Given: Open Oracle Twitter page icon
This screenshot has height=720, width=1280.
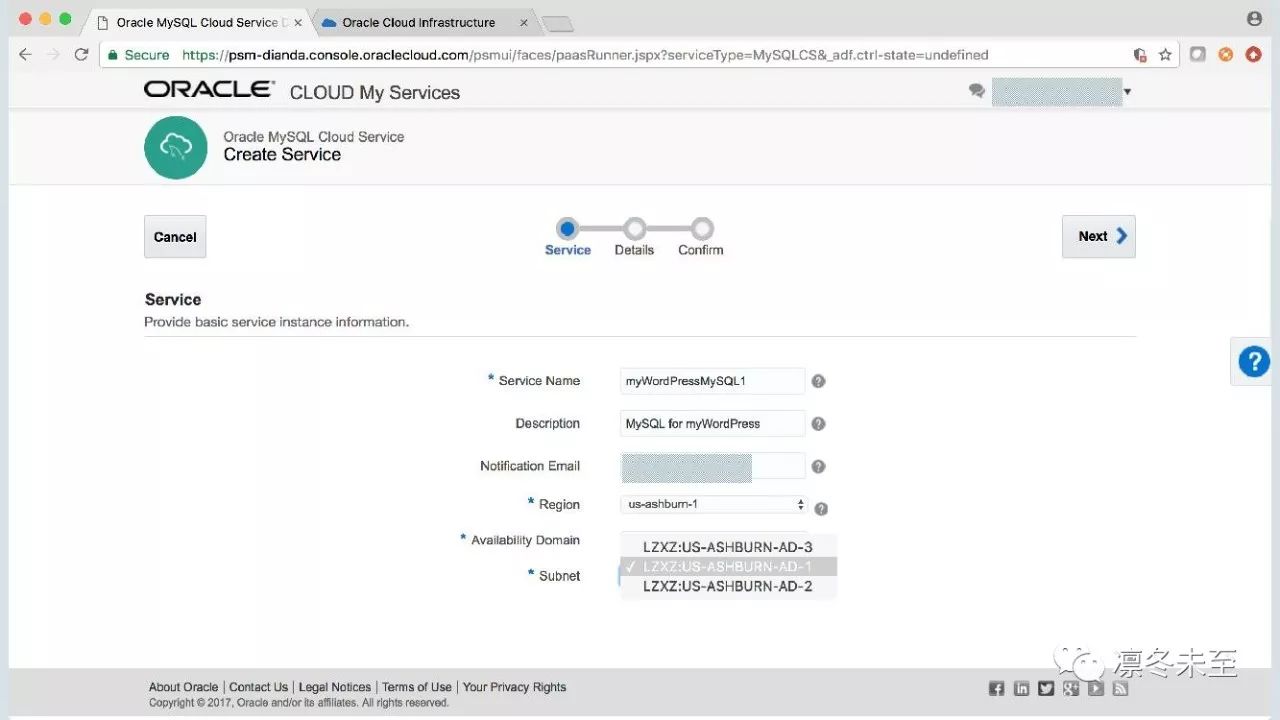Looking at the screenshot, I should 1046,688.
